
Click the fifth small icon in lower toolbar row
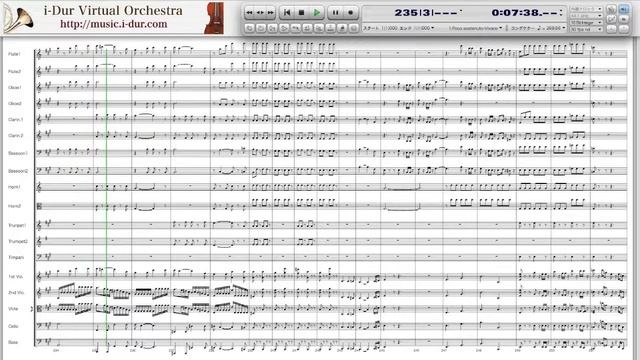click(x=295, y=28)
